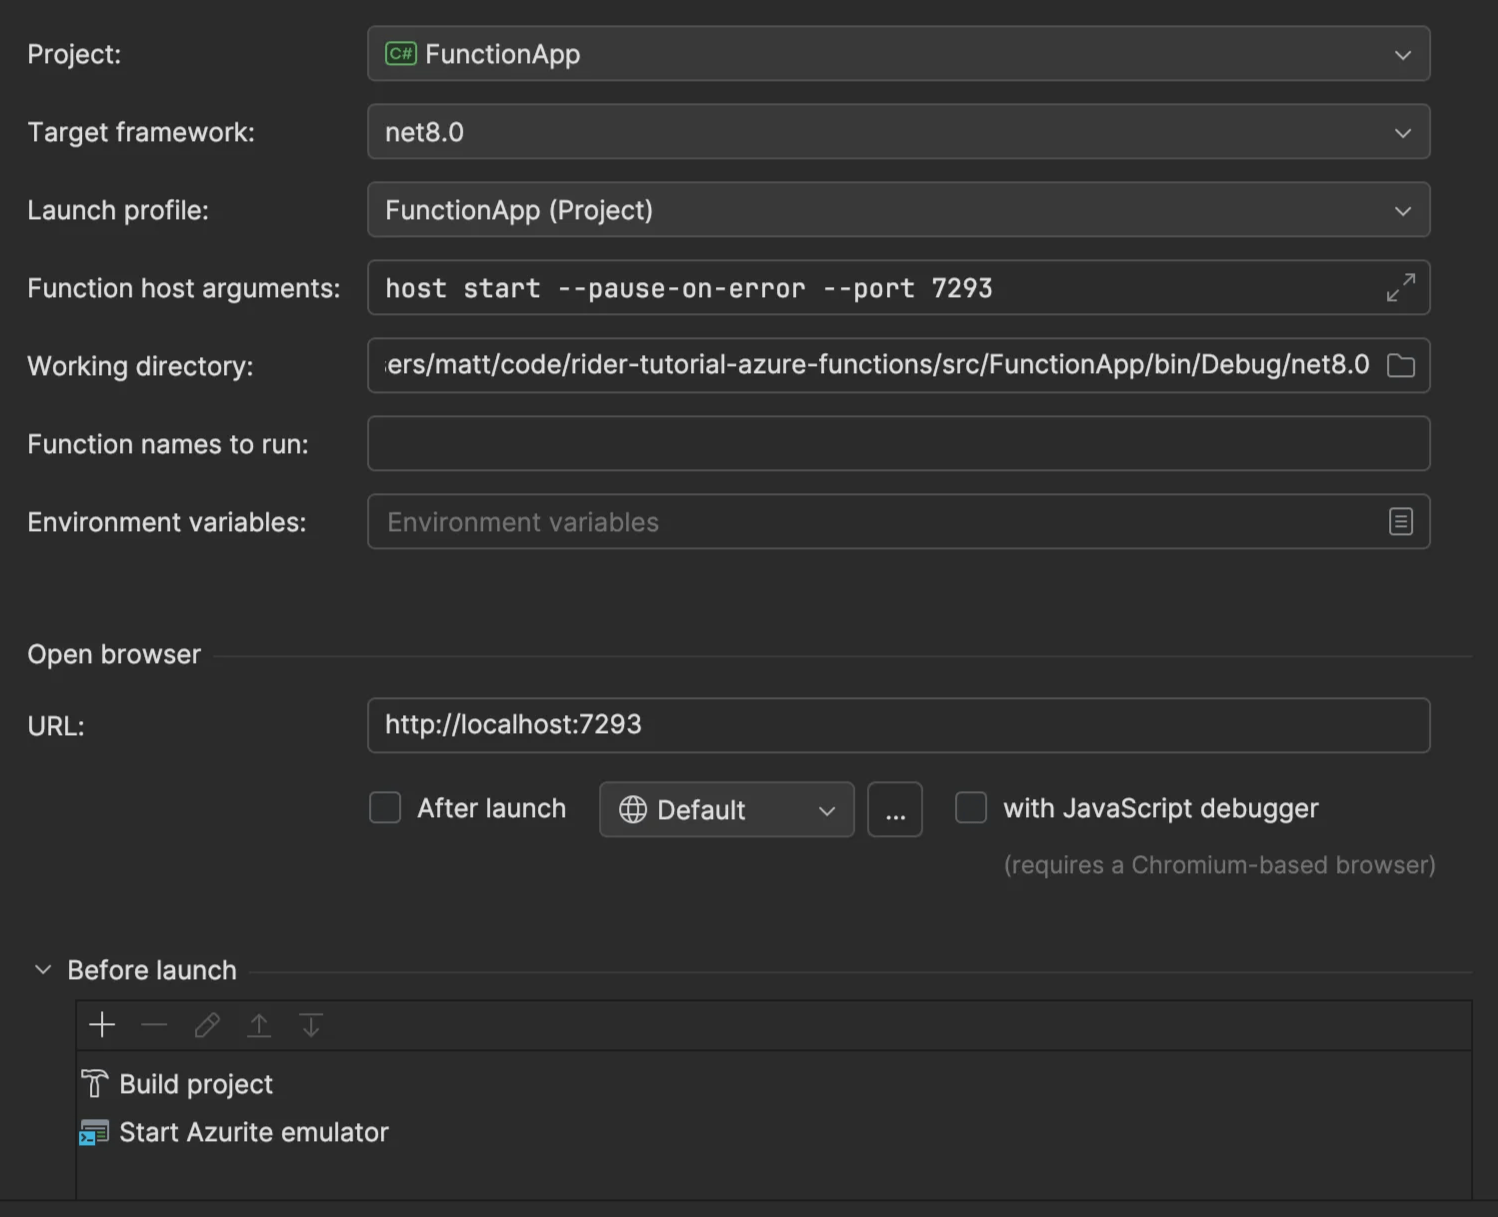
Task: Open the environment variables editor icon
Action: coord(1401,521)
